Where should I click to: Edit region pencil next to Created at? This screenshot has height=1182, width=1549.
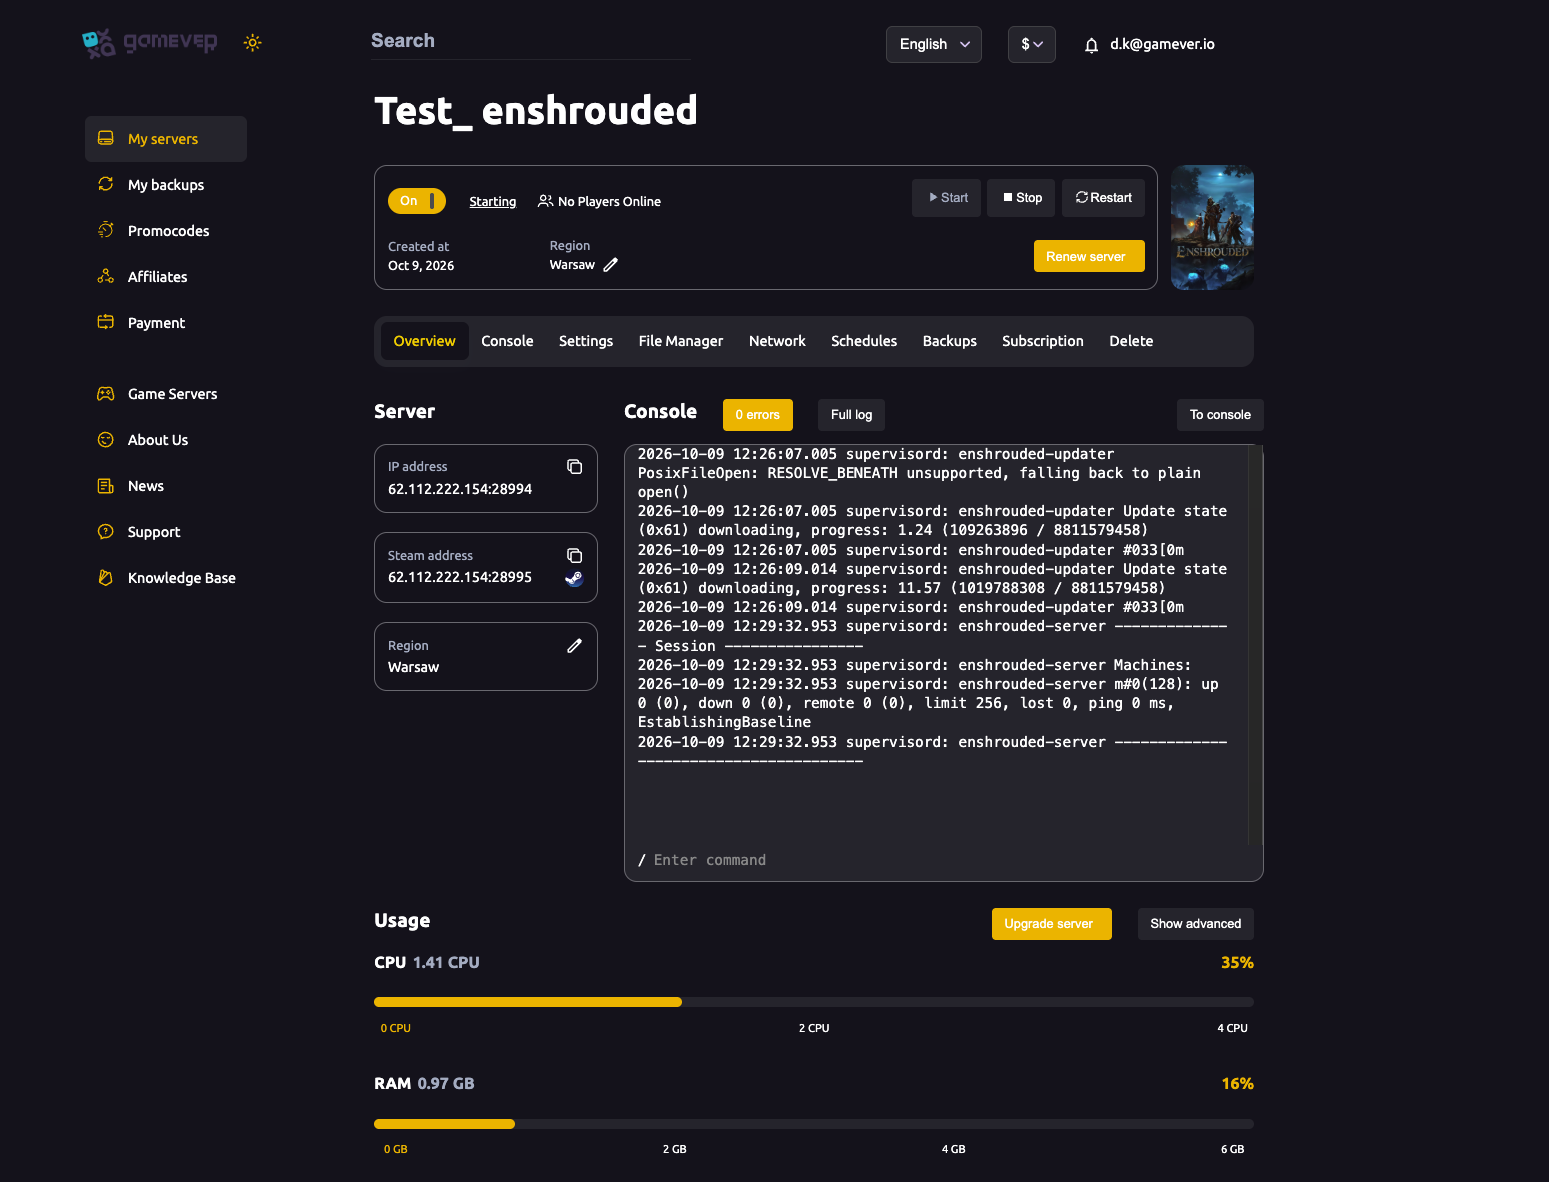[x=610, y=265]
